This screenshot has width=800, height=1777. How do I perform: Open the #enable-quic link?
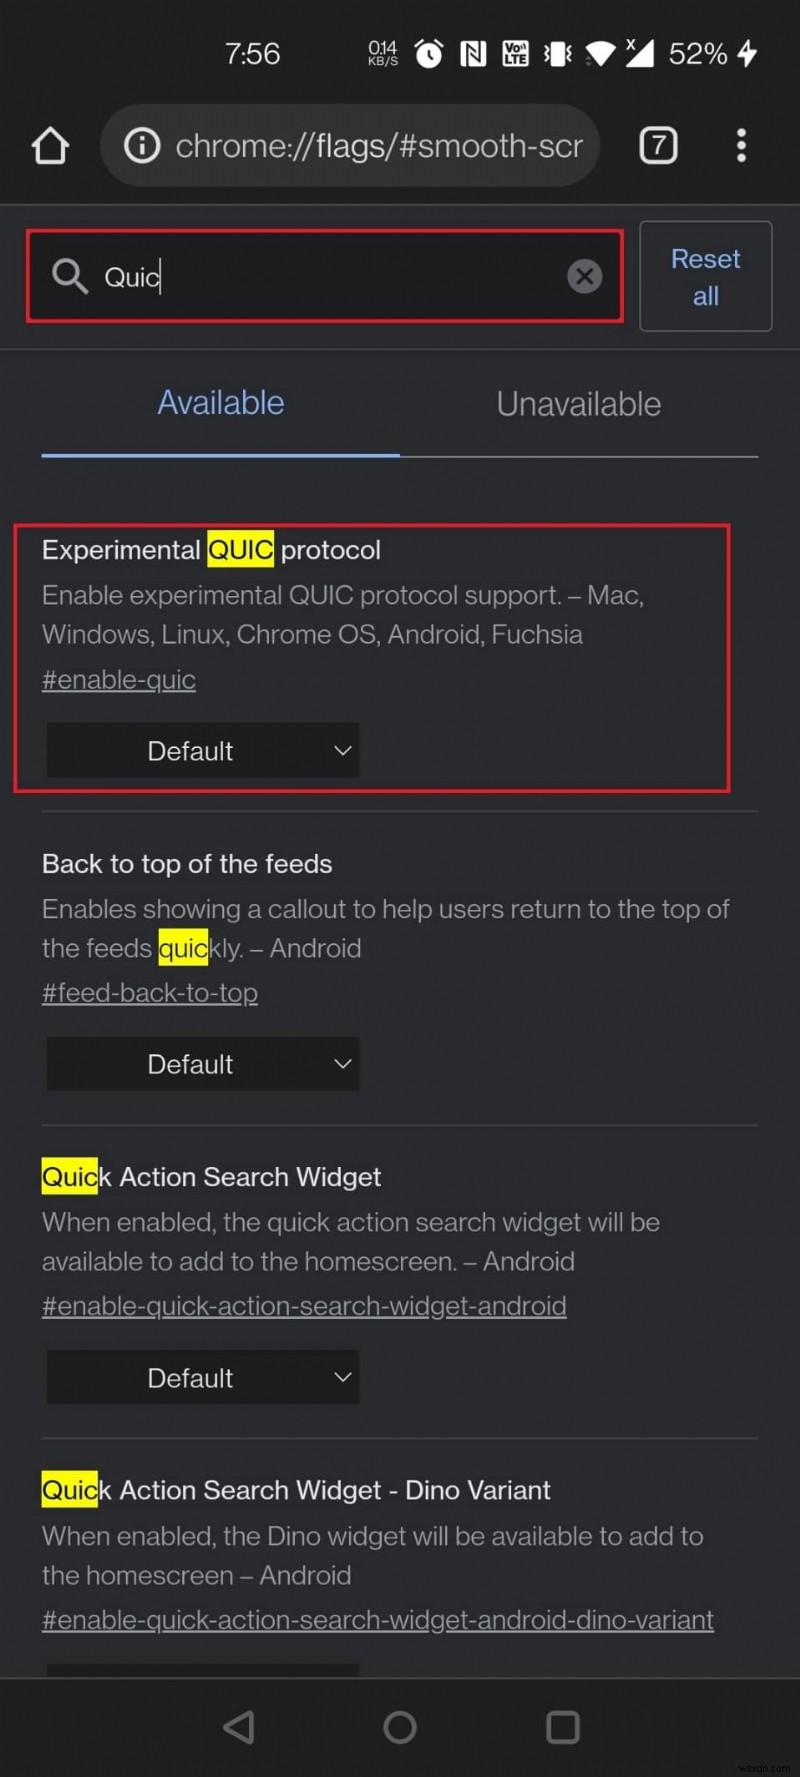tap(118, 679)
